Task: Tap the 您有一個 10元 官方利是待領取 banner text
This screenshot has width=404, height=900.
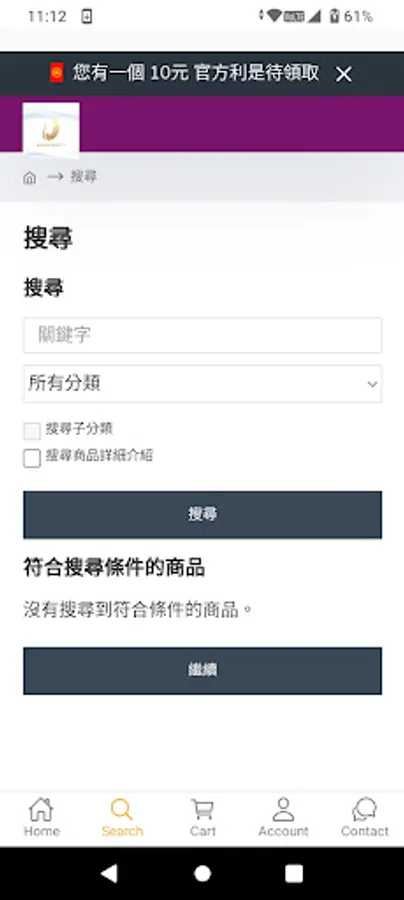Action: point(196,73)
